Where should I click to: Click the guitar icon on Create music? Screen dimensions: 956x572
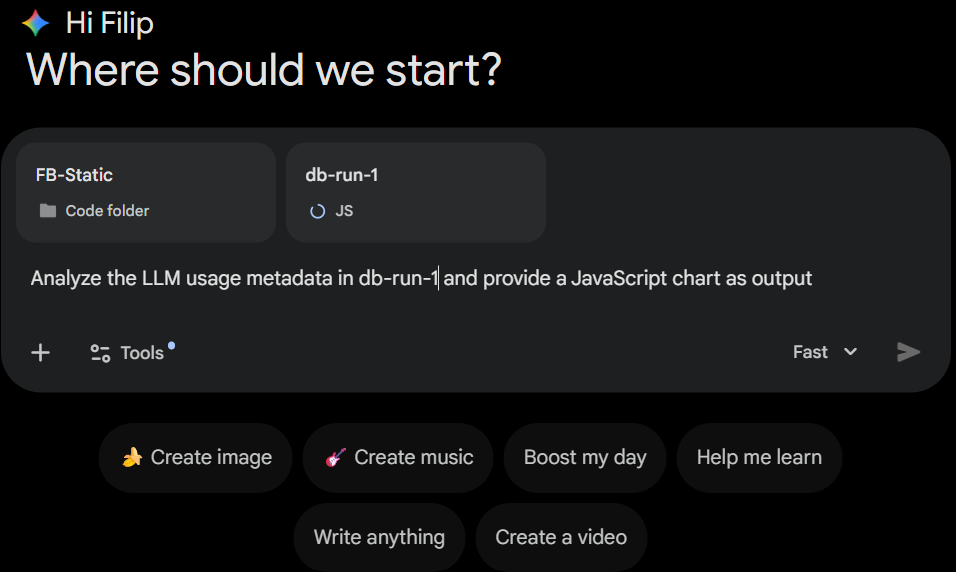click(x=335, y=458)
